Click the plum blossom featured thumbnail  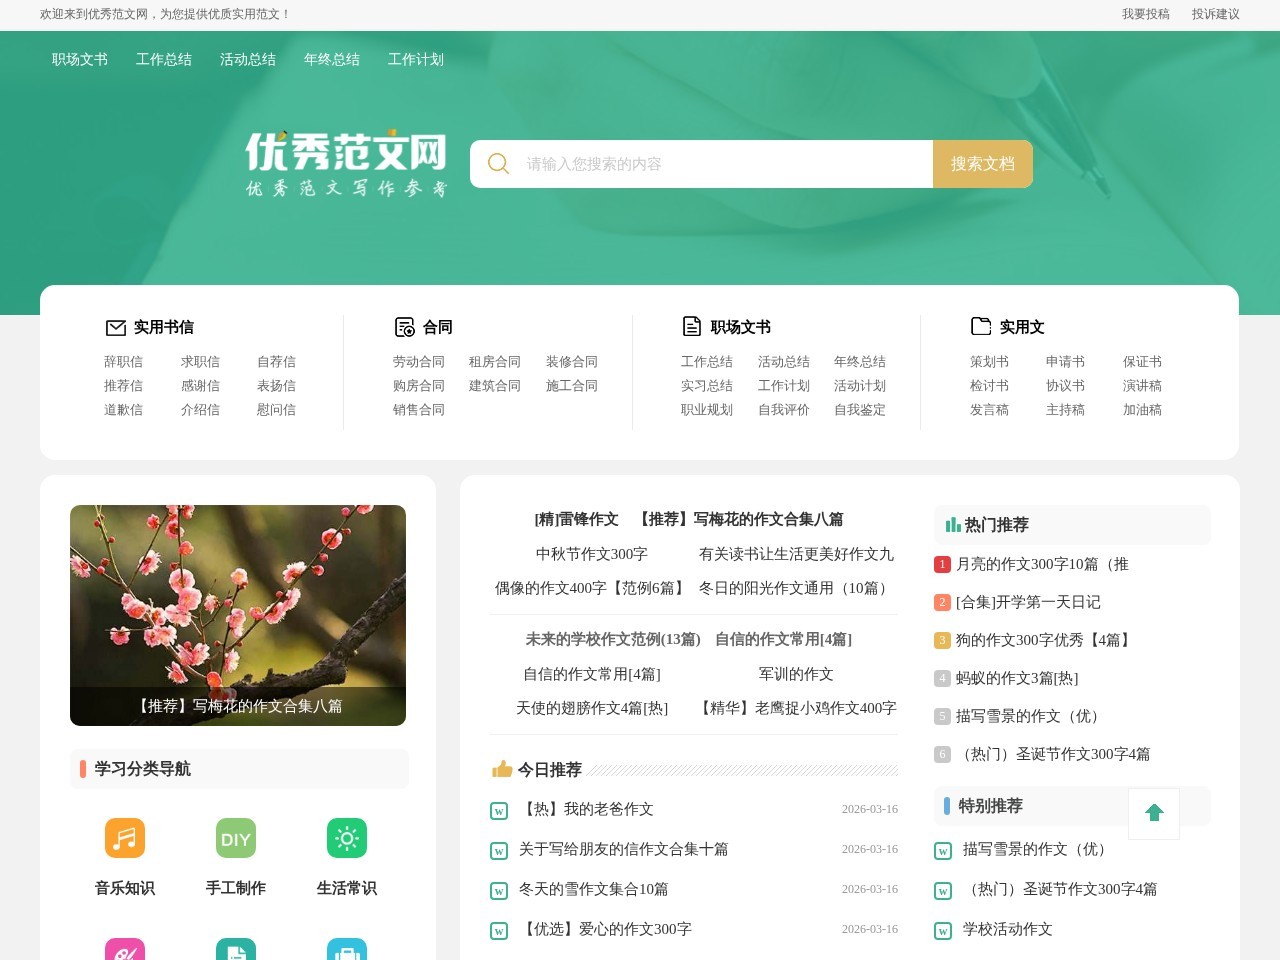click(x=238, y=615)
